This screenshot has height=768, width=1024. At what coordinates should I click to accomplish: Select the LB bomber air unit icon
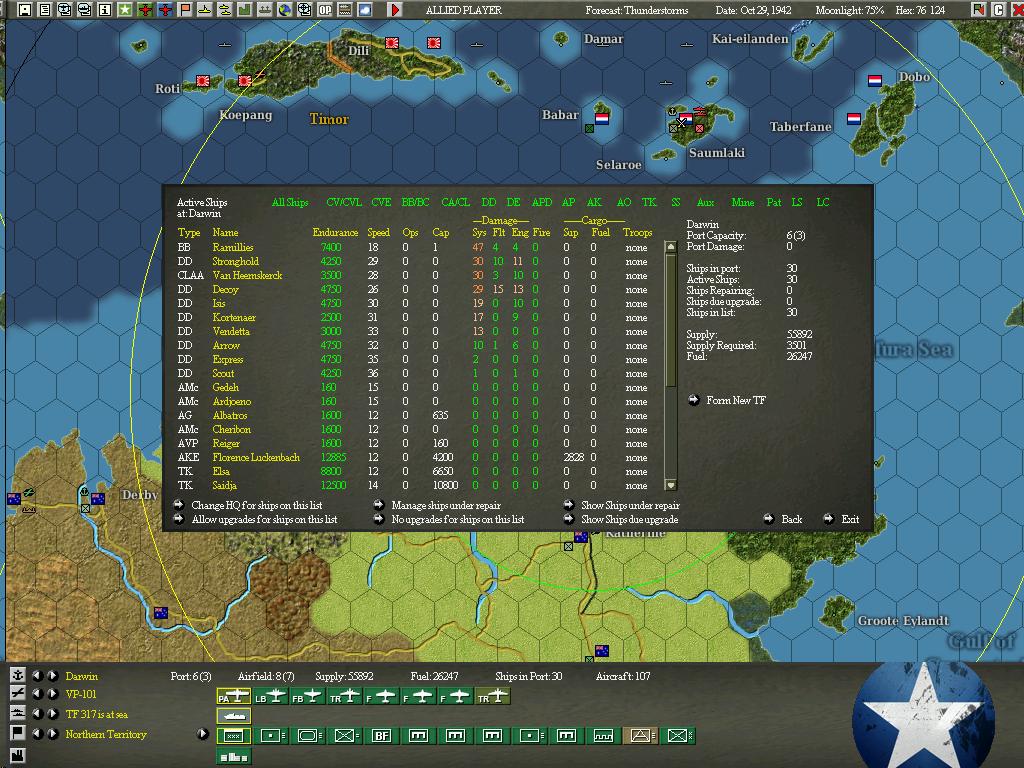pos(270,697)
